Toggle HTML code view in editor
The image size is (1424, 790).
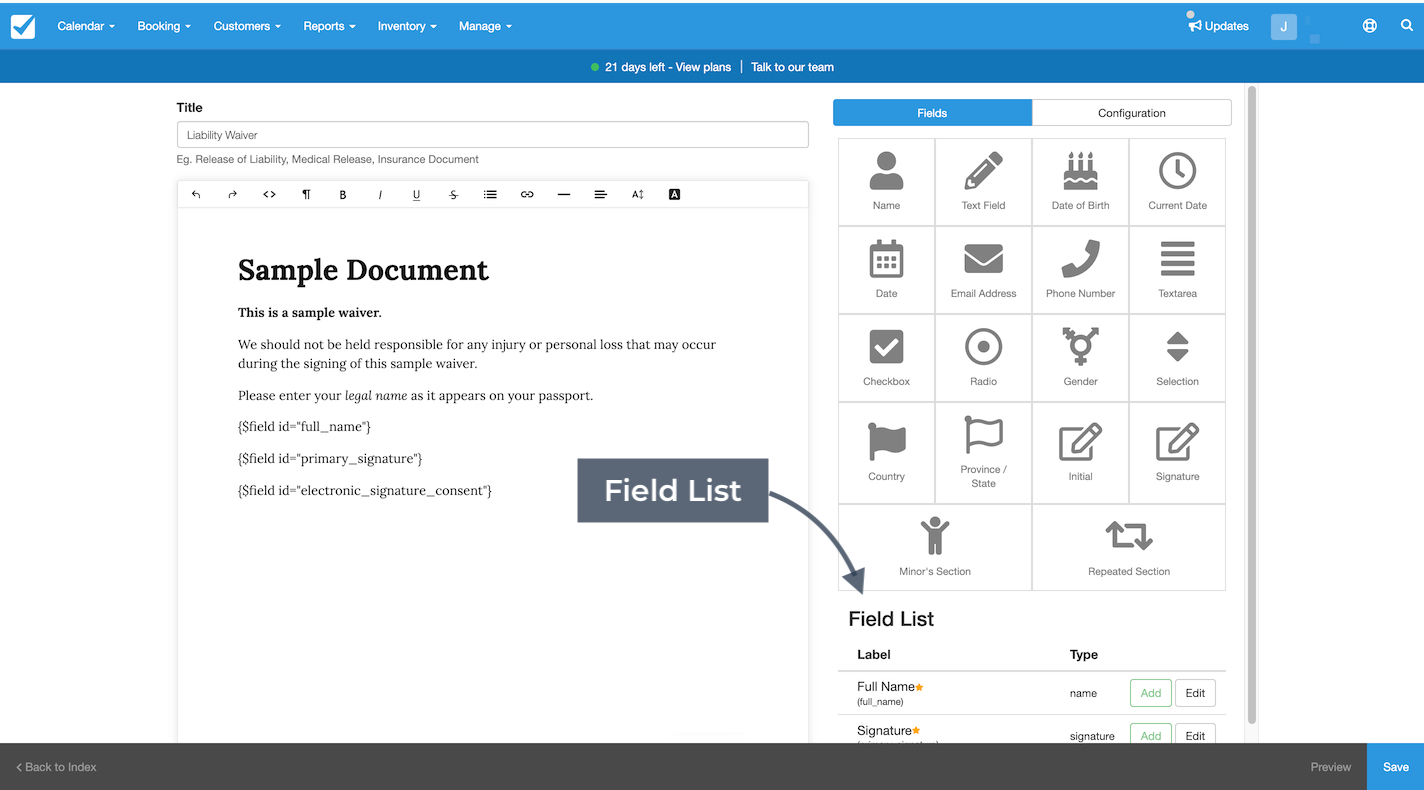pyautogui.click(x=269, y=195)
